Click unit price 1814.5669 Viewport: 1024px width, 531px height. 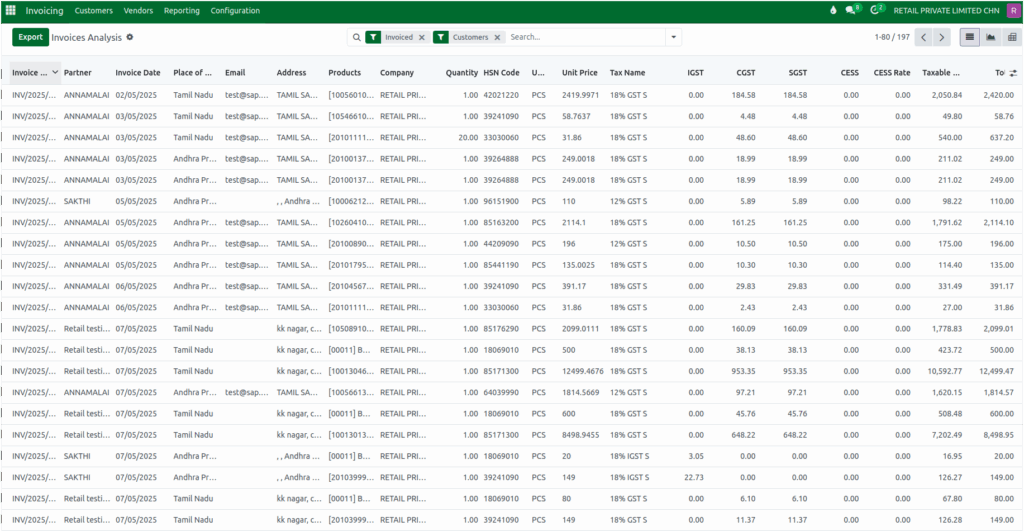581,393
